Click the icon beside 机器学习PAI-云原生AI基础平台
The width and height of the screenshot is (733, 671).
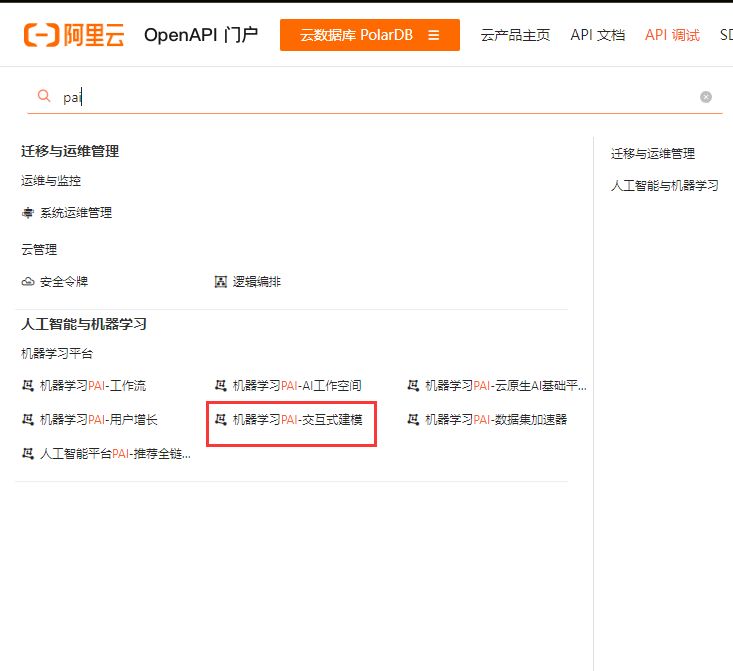pyautogui.click(x=413, y=386)
